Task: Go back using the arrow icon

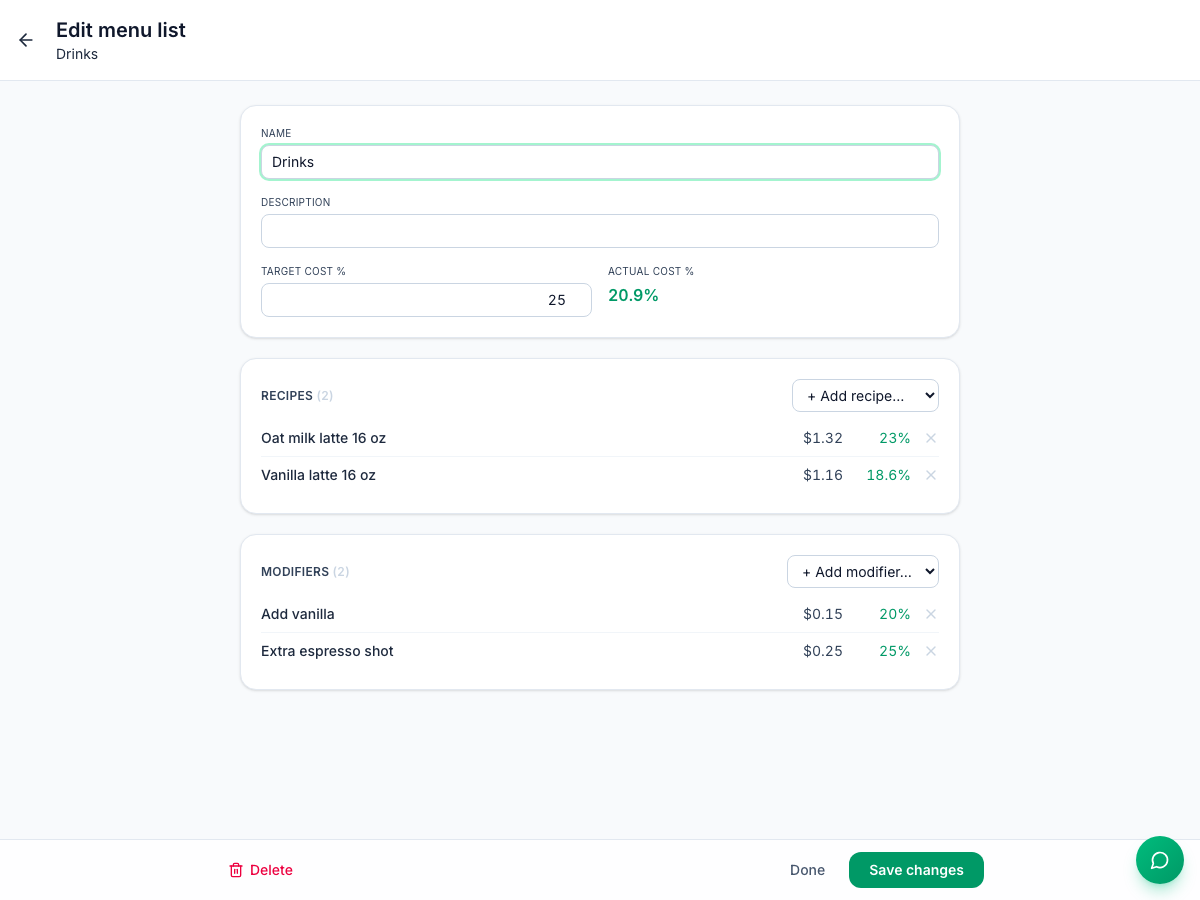Action: [x=26, y=40]
